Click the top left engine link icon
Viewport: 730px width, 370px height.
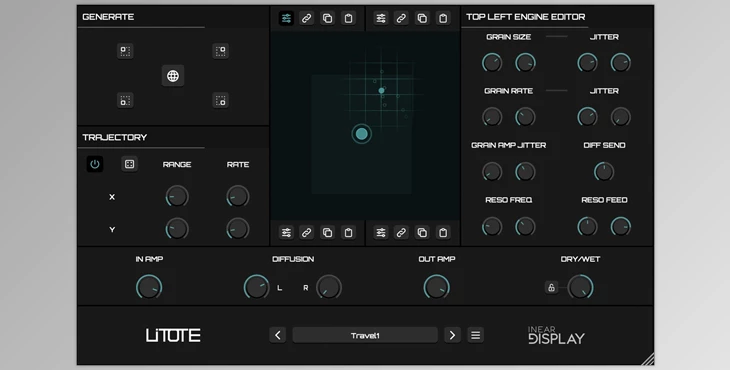(306, 18)
